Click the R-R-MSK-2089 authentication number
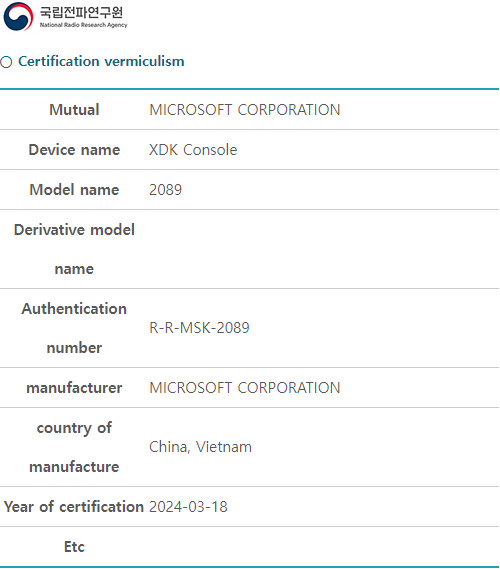Viewport: 500px width, 569px height. (x=199, y=328)
